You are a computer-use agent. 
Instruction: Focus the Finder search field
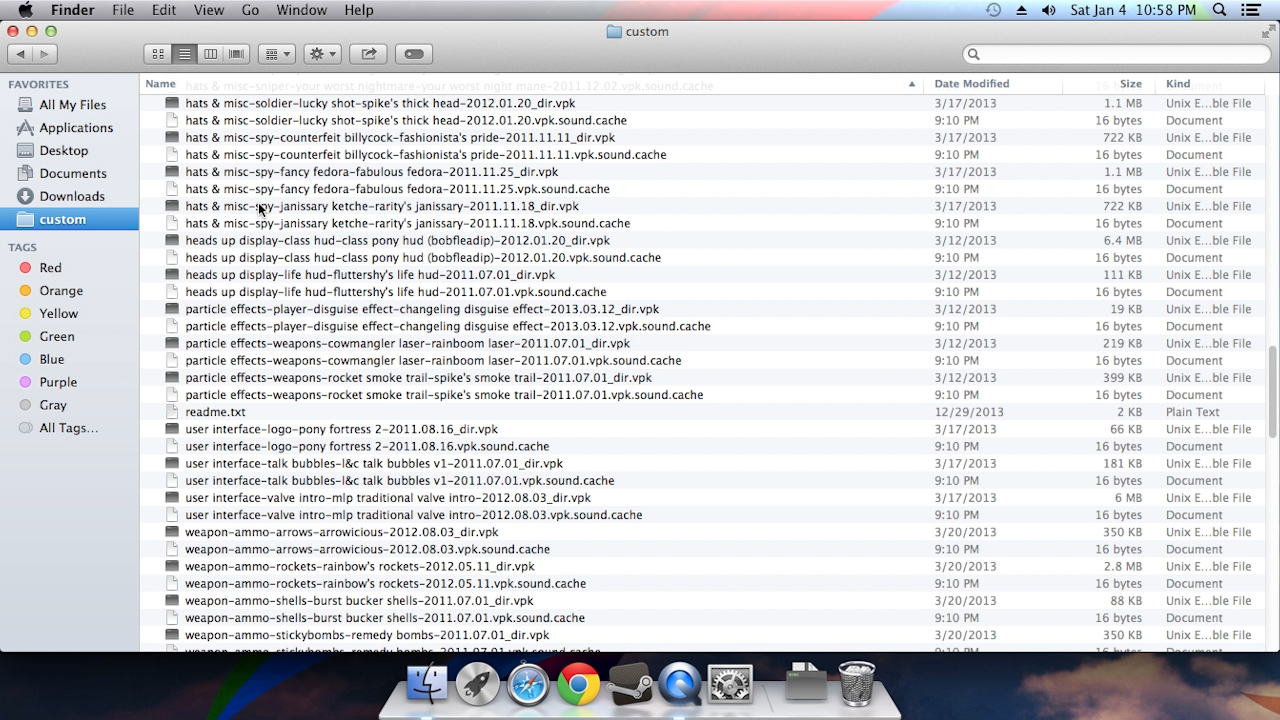click(1117, 54)
